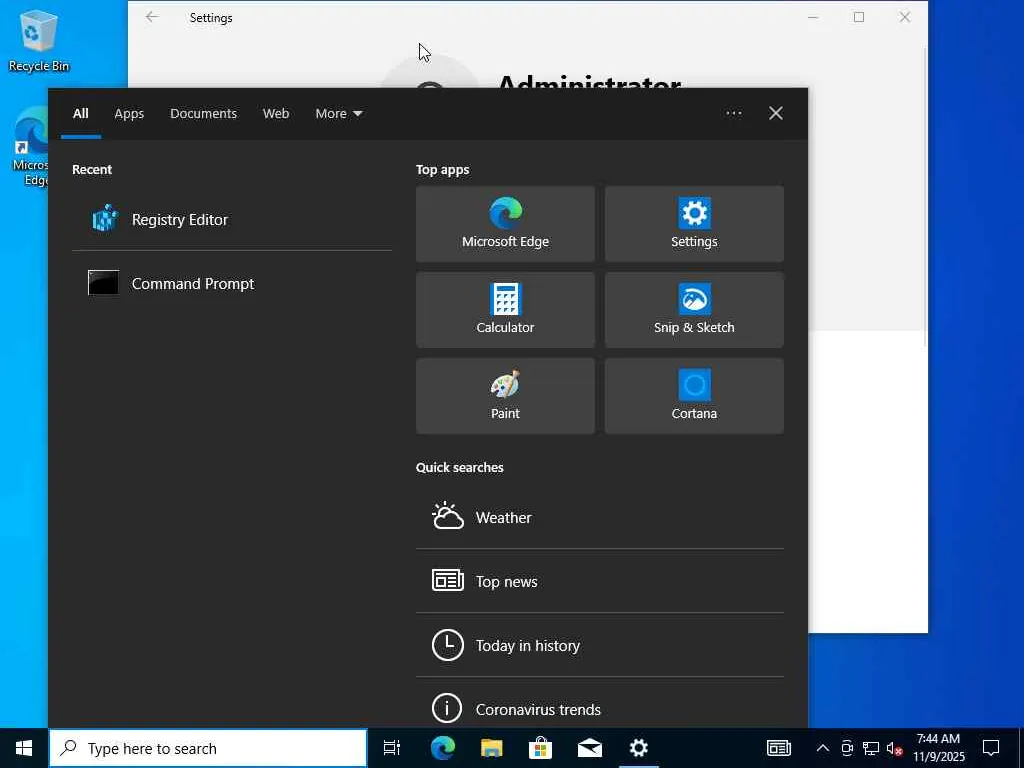Open News and interests taskbar icon

click(778, 748)
